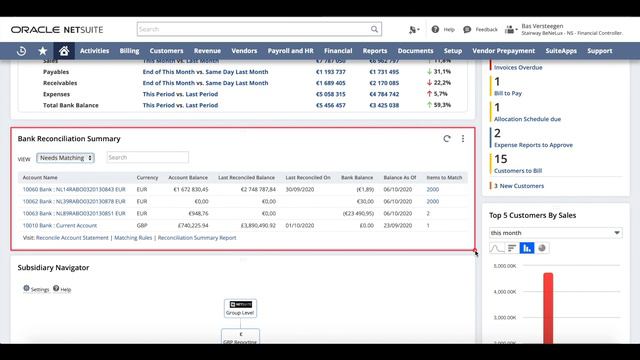Open the Payroll and HR menu
Screen dimensions: 640x360
[x=291, y=51]
